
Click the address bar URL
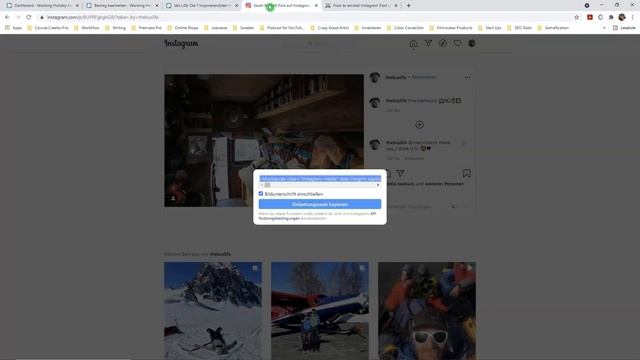point(102,17)
